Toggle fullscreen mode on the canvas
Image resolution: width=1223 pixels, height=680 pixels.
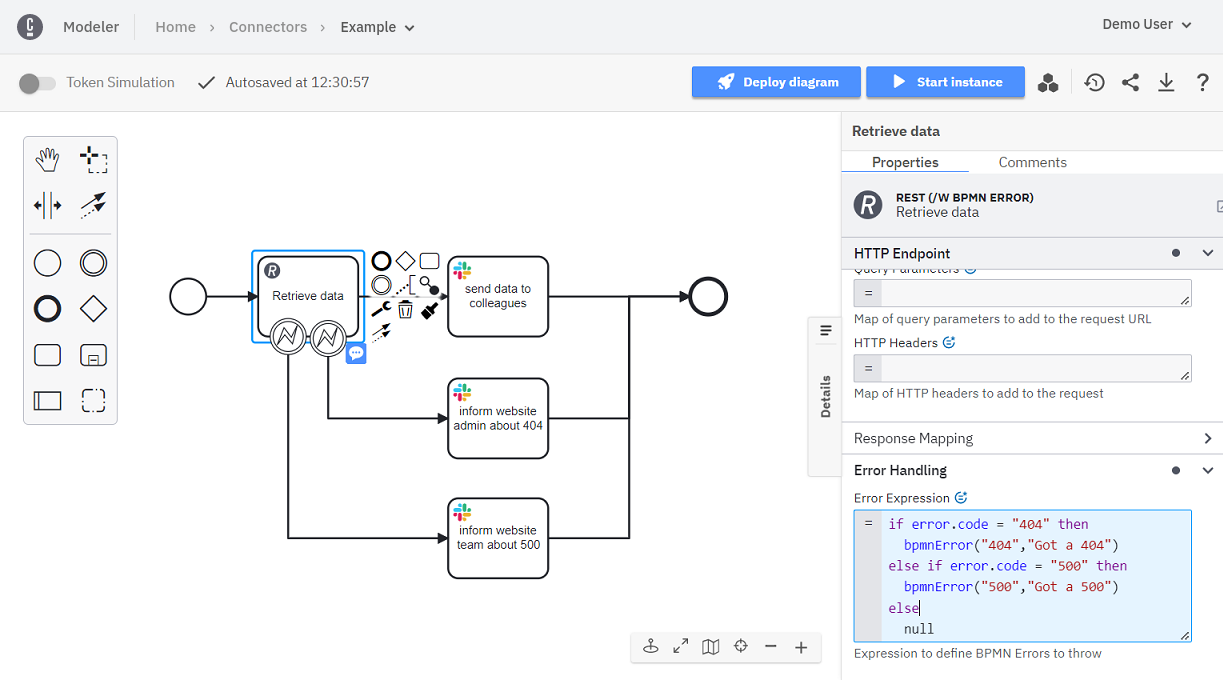point(681,647)
